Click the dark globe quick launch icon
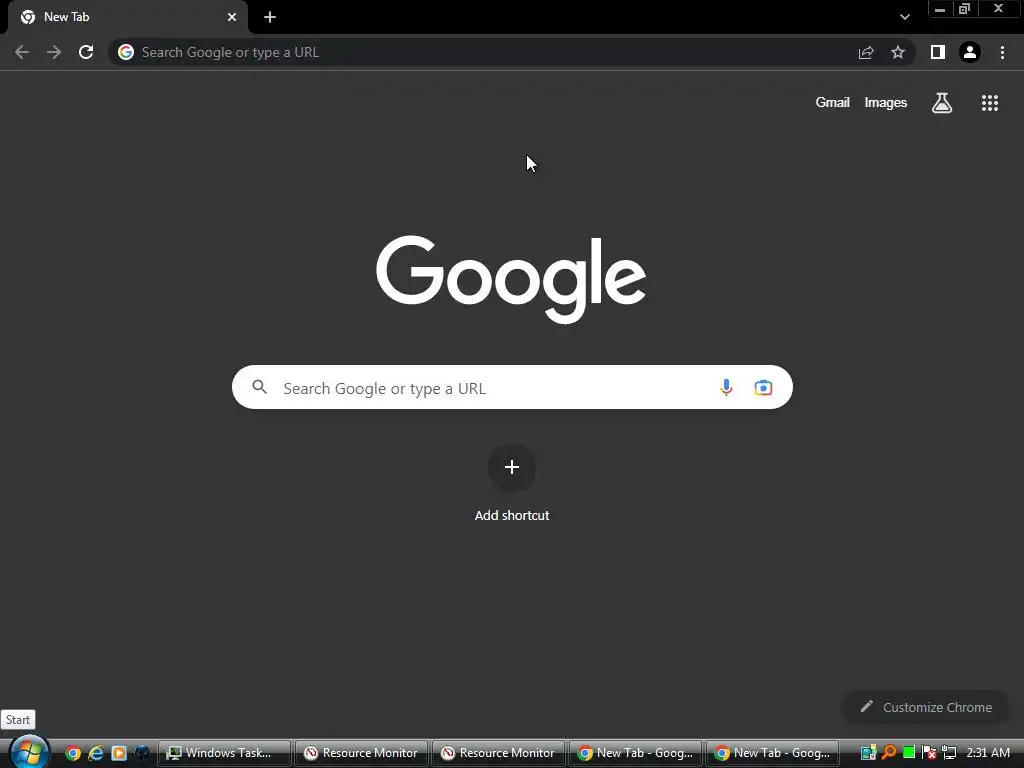 (142, 753)
